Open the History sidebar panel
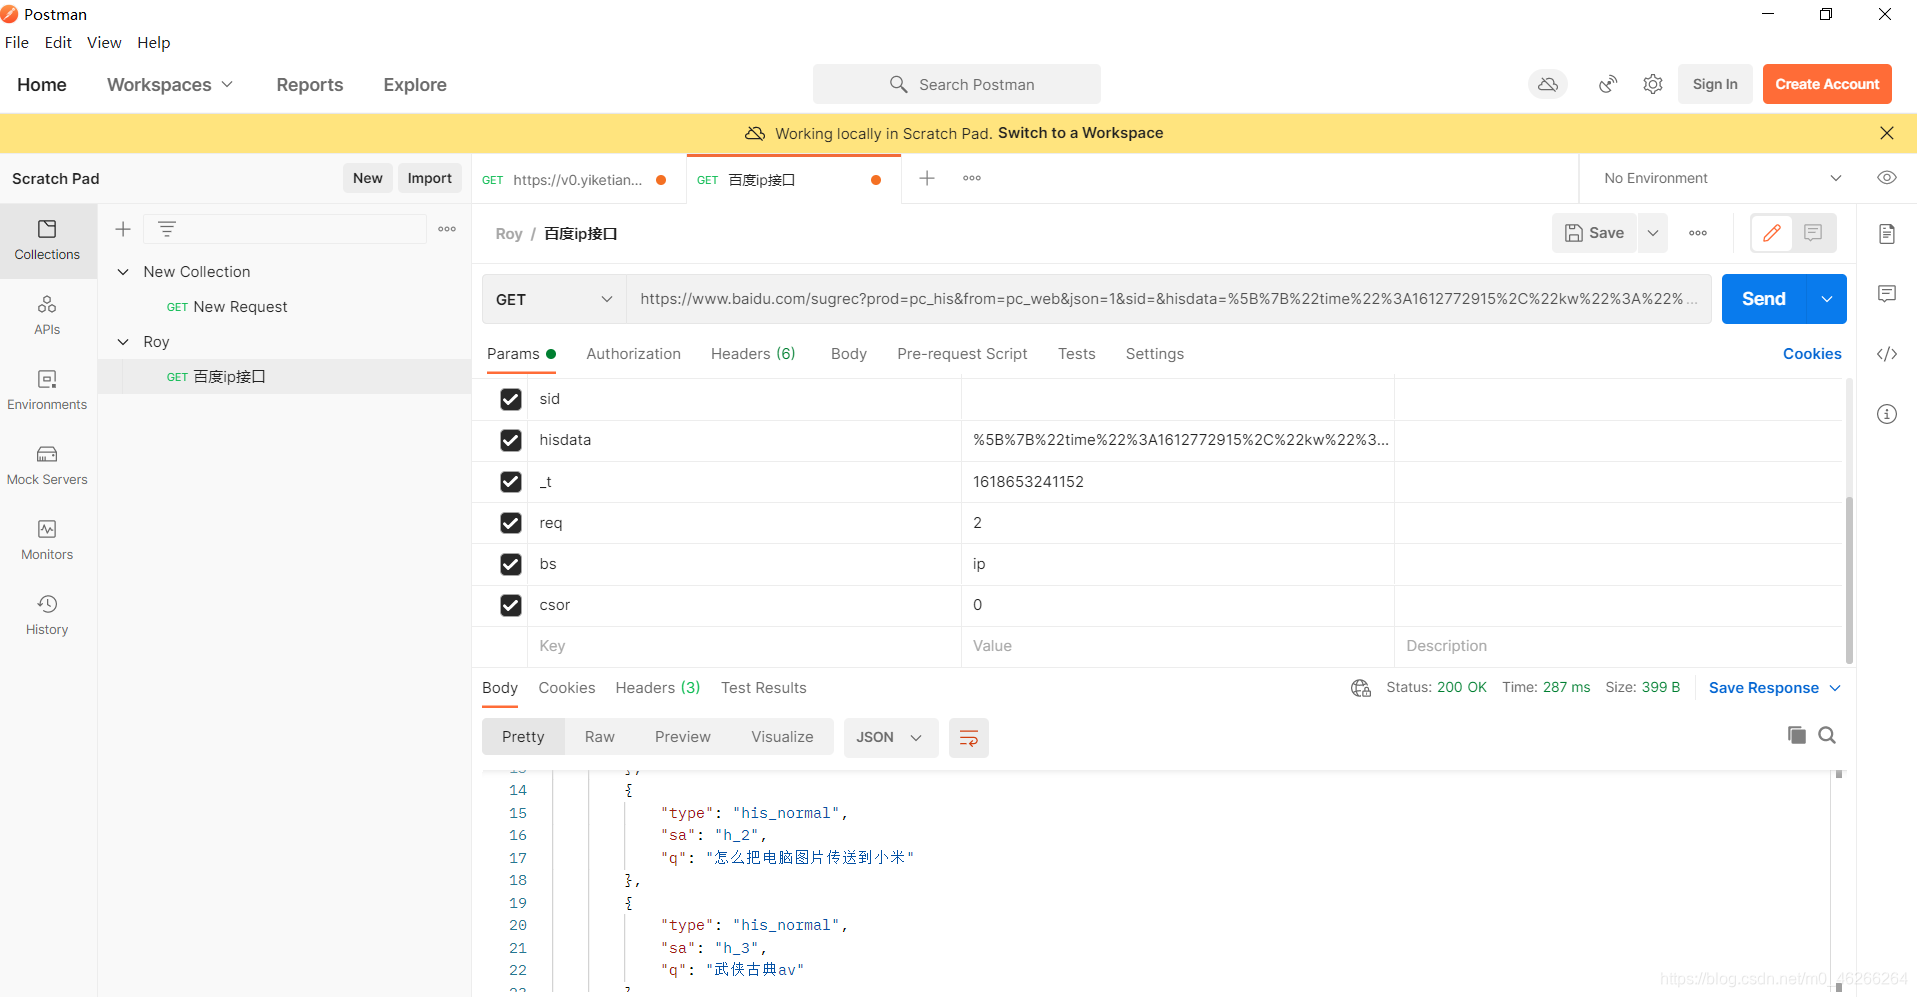1917x997 pixels. pyautogui.click(x=47, y=616)
